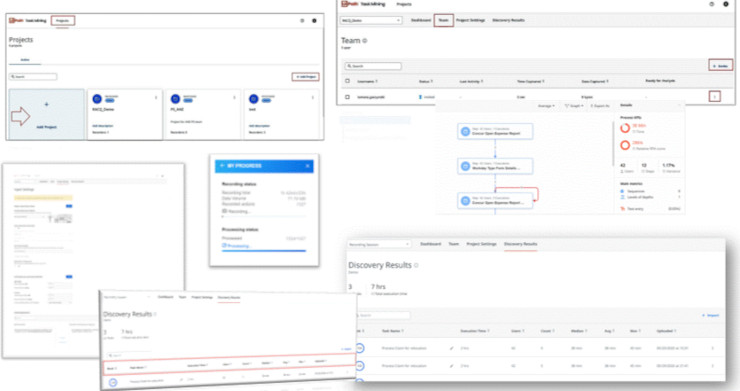This screenshot has width=740, height=391.
Task: Toggle the lower blue switch in Project Settings window
Action: (69, 277)
